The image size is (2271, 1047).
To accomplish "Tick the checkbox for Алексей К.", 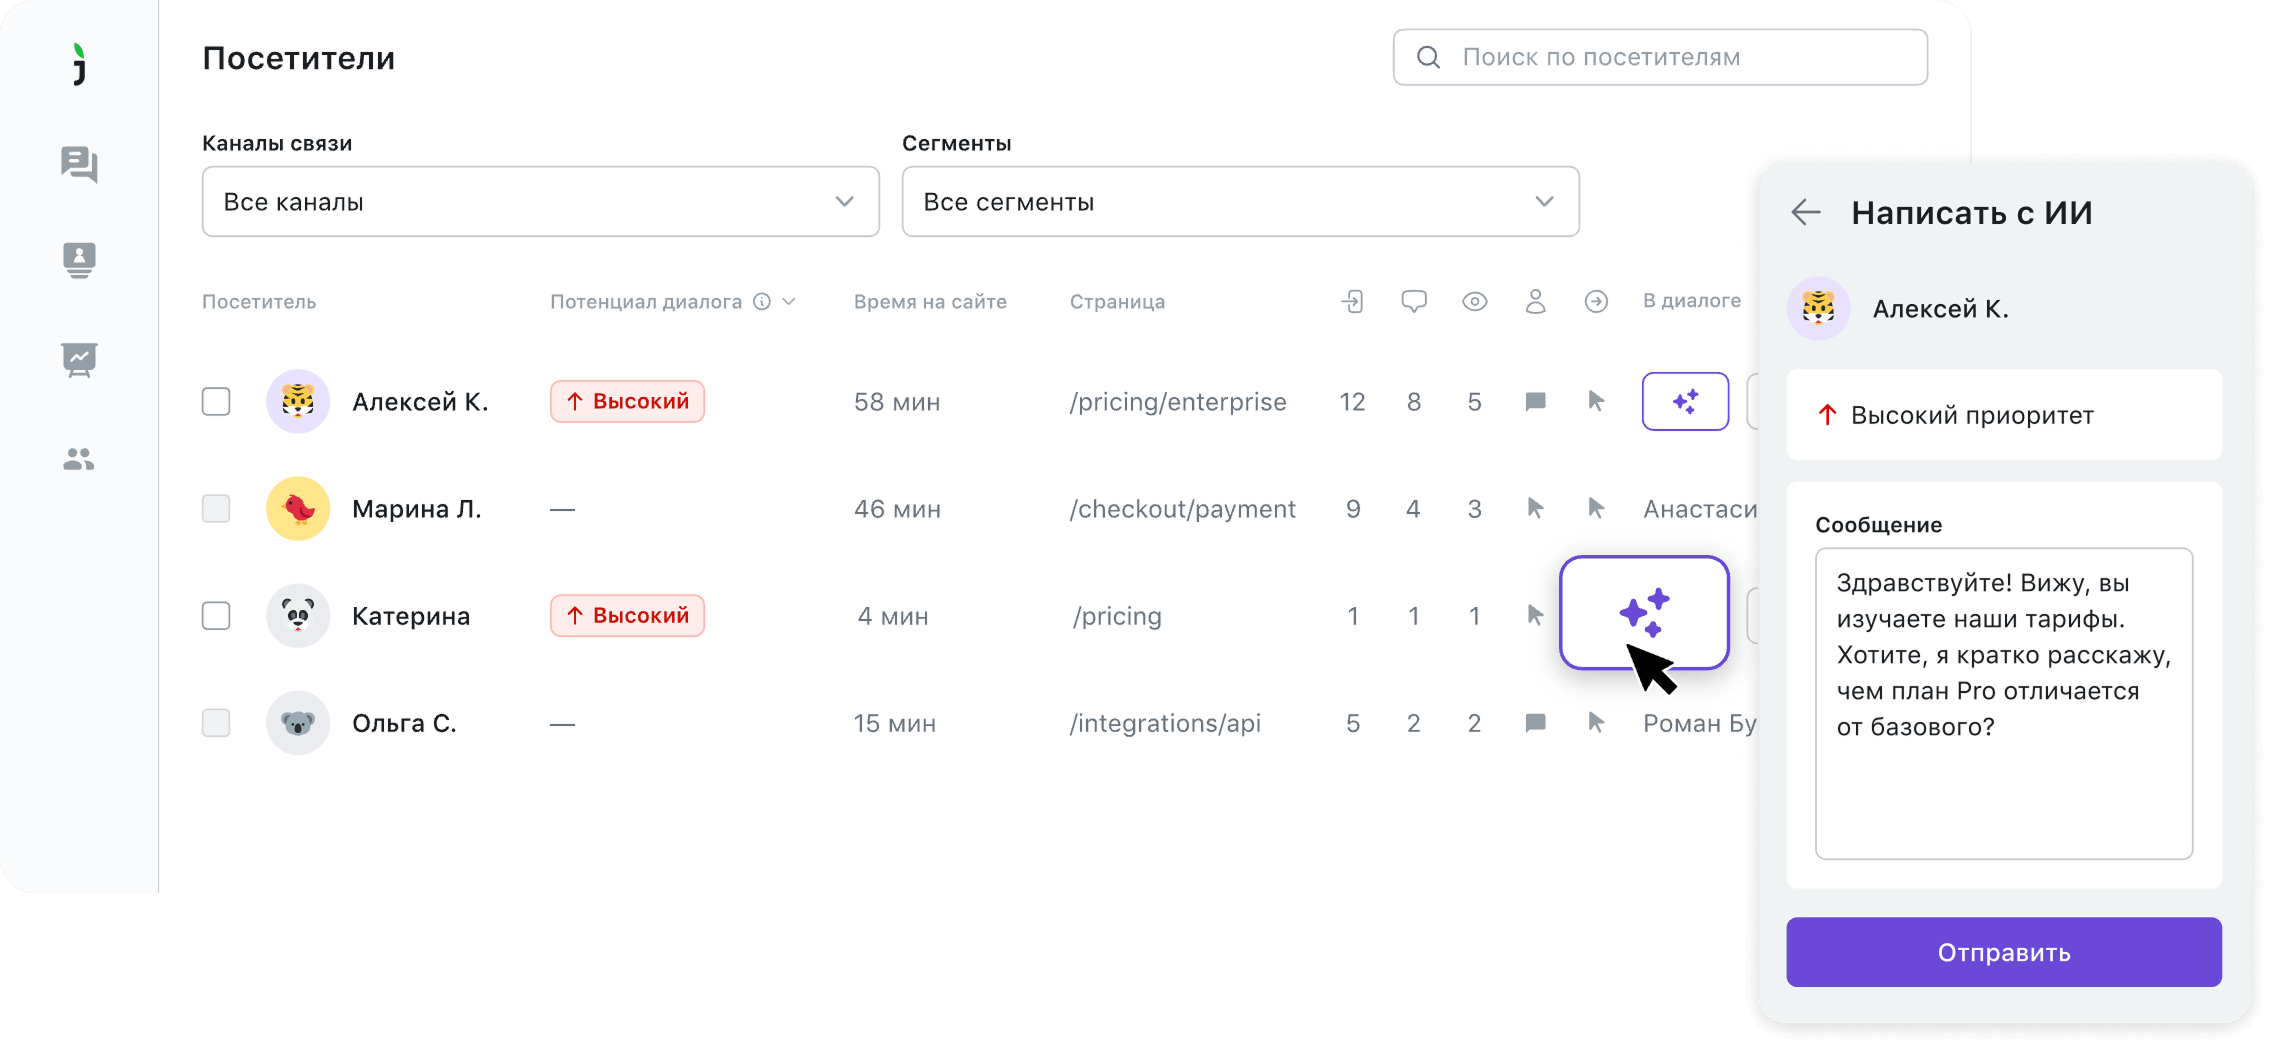I will coord(216,401).
